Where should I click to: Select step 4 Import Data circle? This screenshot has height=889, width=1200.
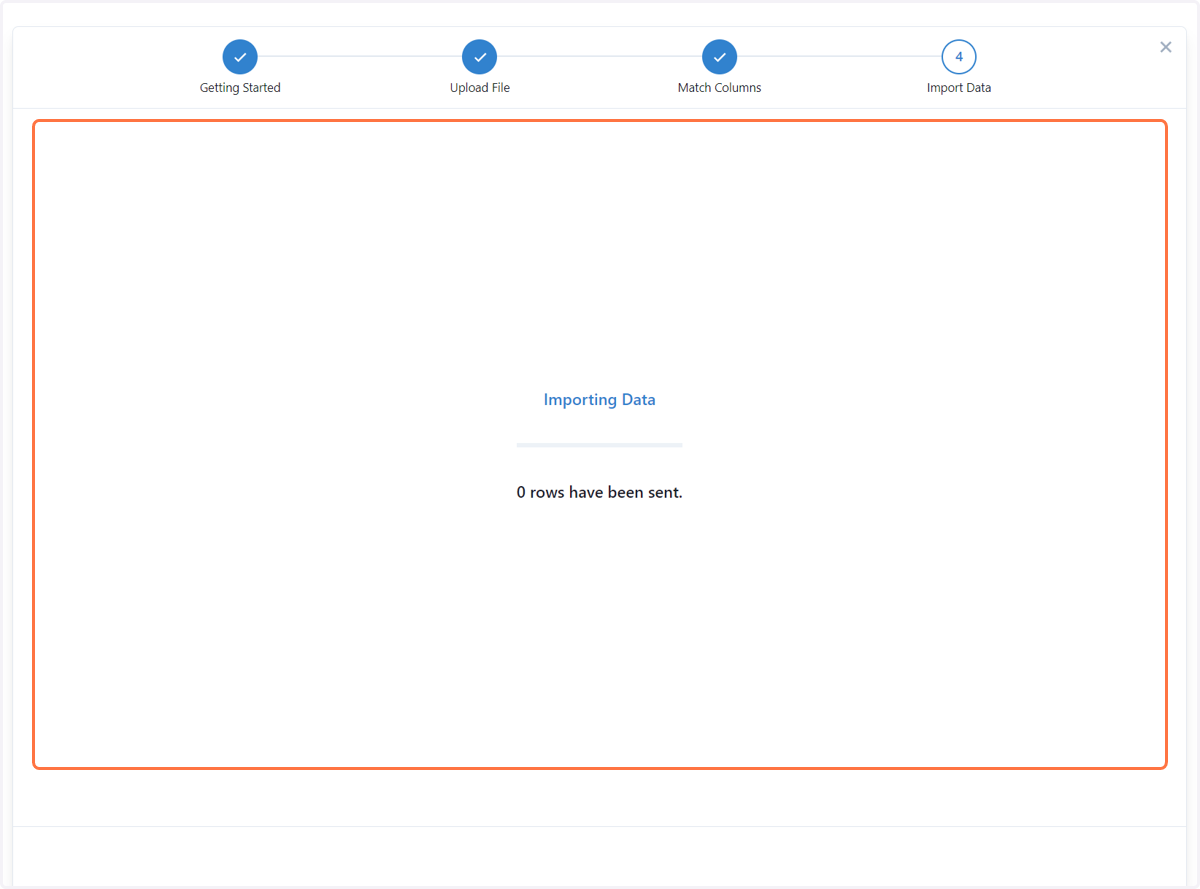(x=959, y=57)
